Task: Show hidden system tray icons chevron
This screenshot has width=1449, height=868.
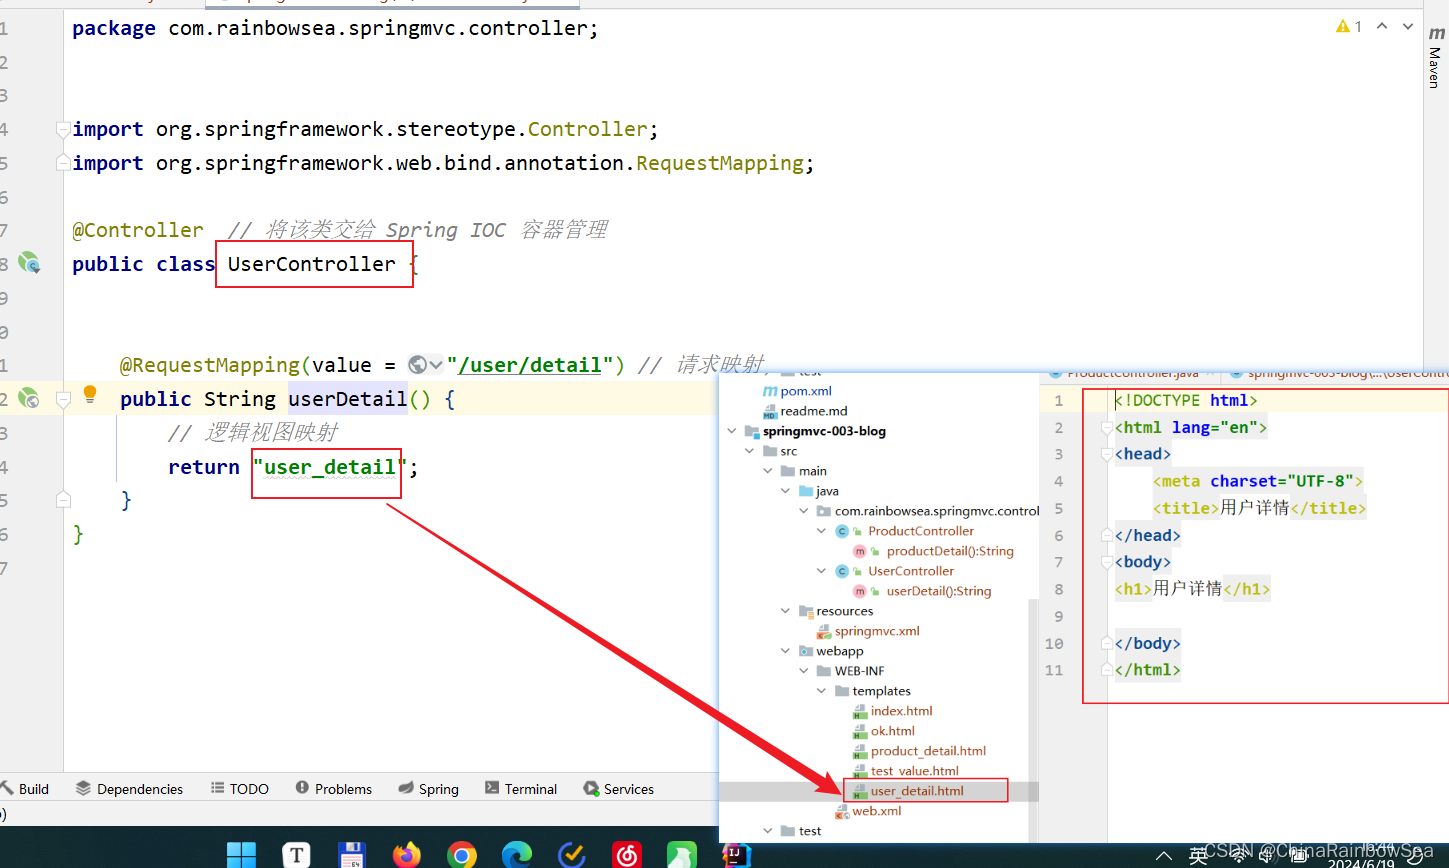Action: [x=1164, y=856]
